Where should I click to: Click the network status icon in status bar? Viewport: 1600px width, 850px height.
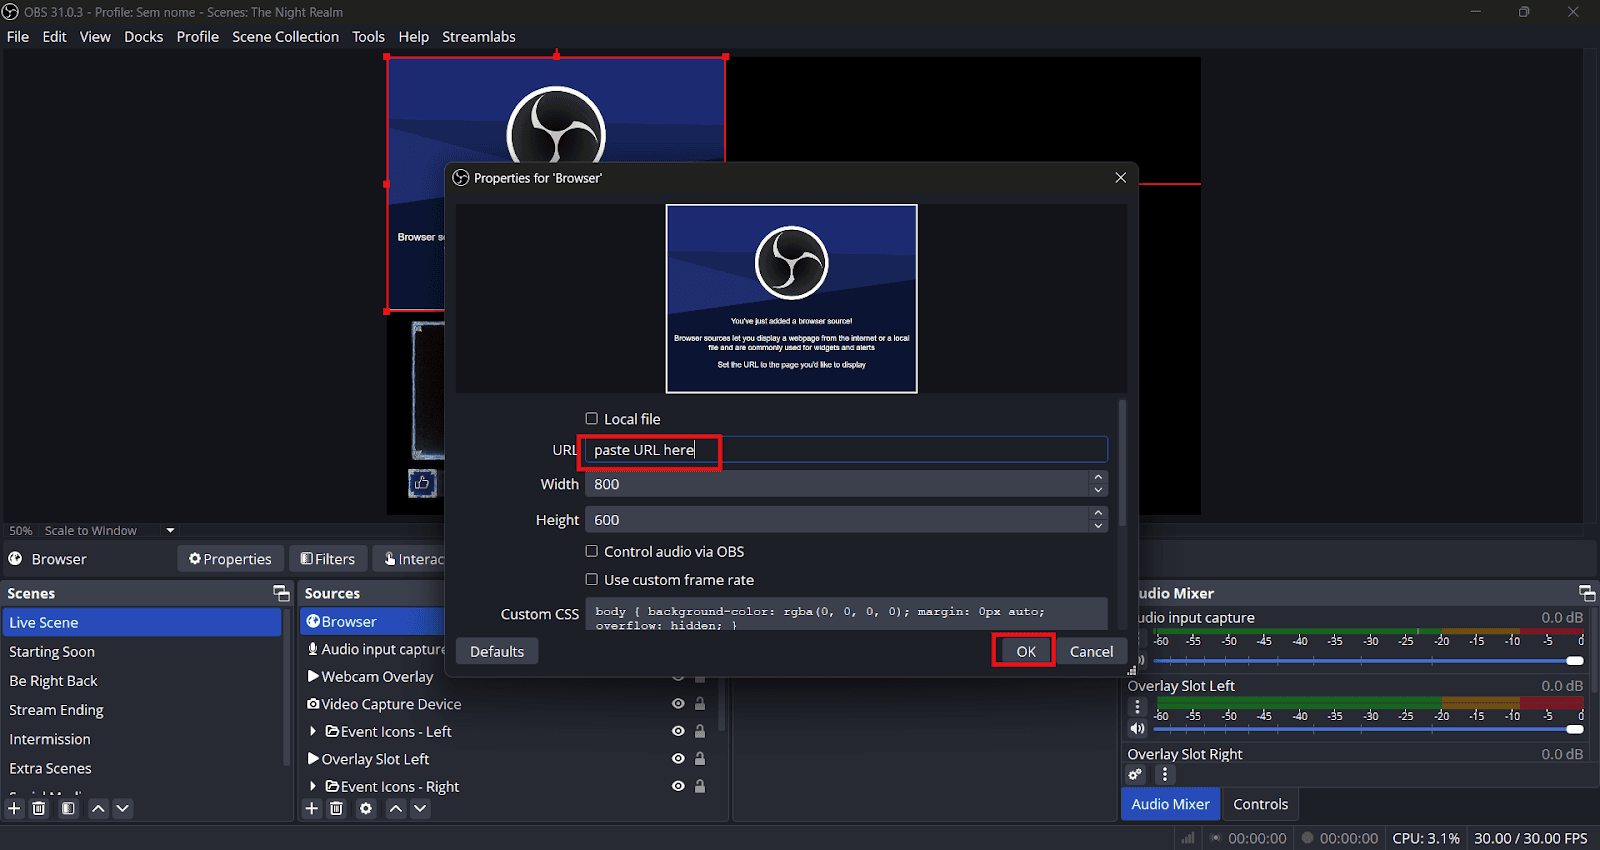[x=1187, y=838]
